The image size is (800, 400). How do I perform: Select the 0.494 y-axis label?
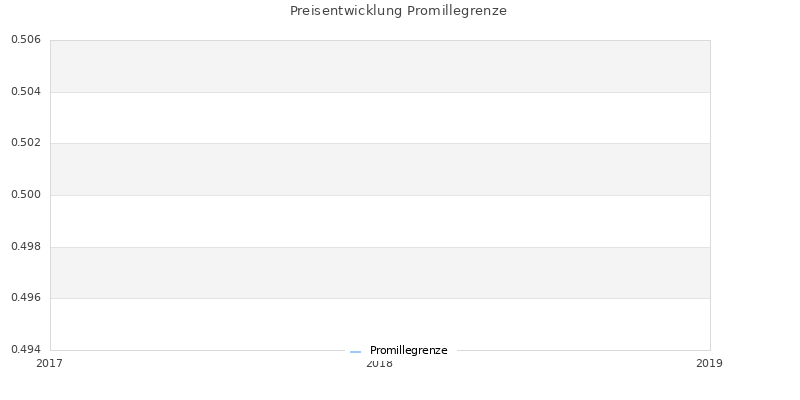tap(26, 349)
